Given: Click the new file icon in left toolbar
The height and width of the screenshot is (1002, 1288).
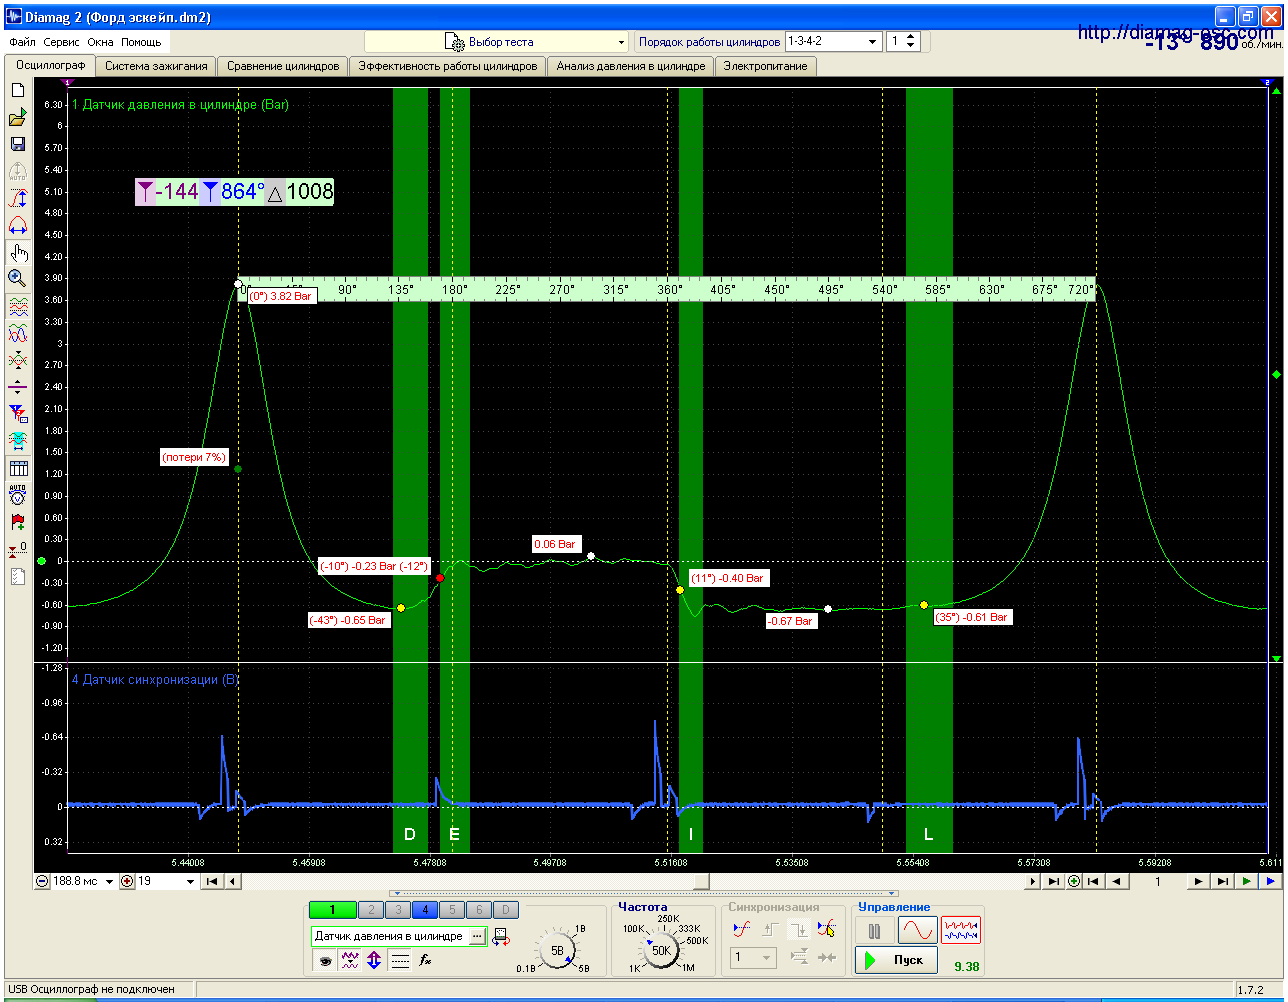Looking at the screenshot, I should point(17,90).
